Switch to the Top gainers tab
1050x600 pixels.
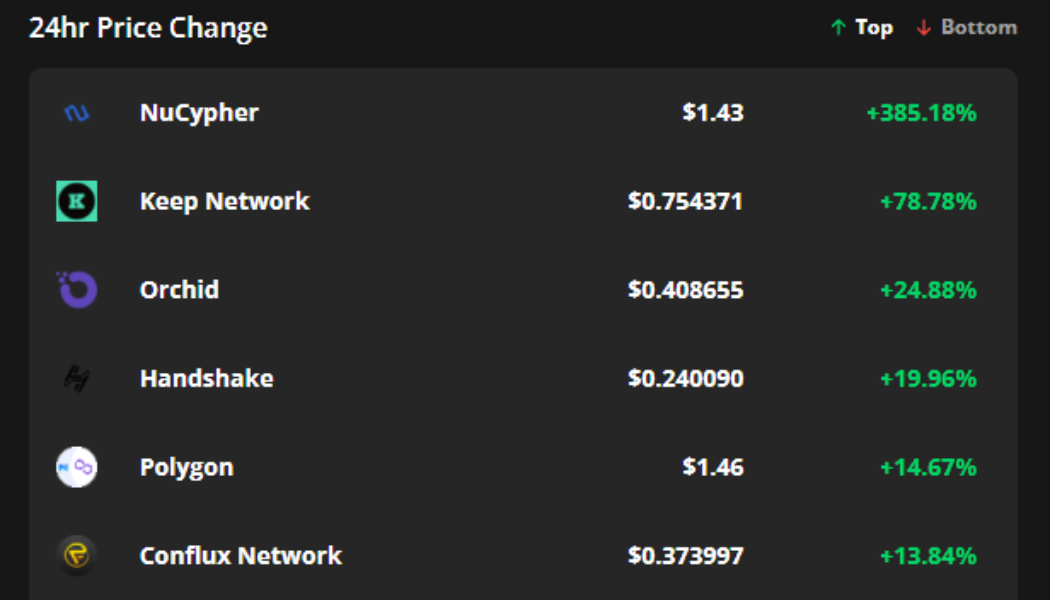click(873, 28)
